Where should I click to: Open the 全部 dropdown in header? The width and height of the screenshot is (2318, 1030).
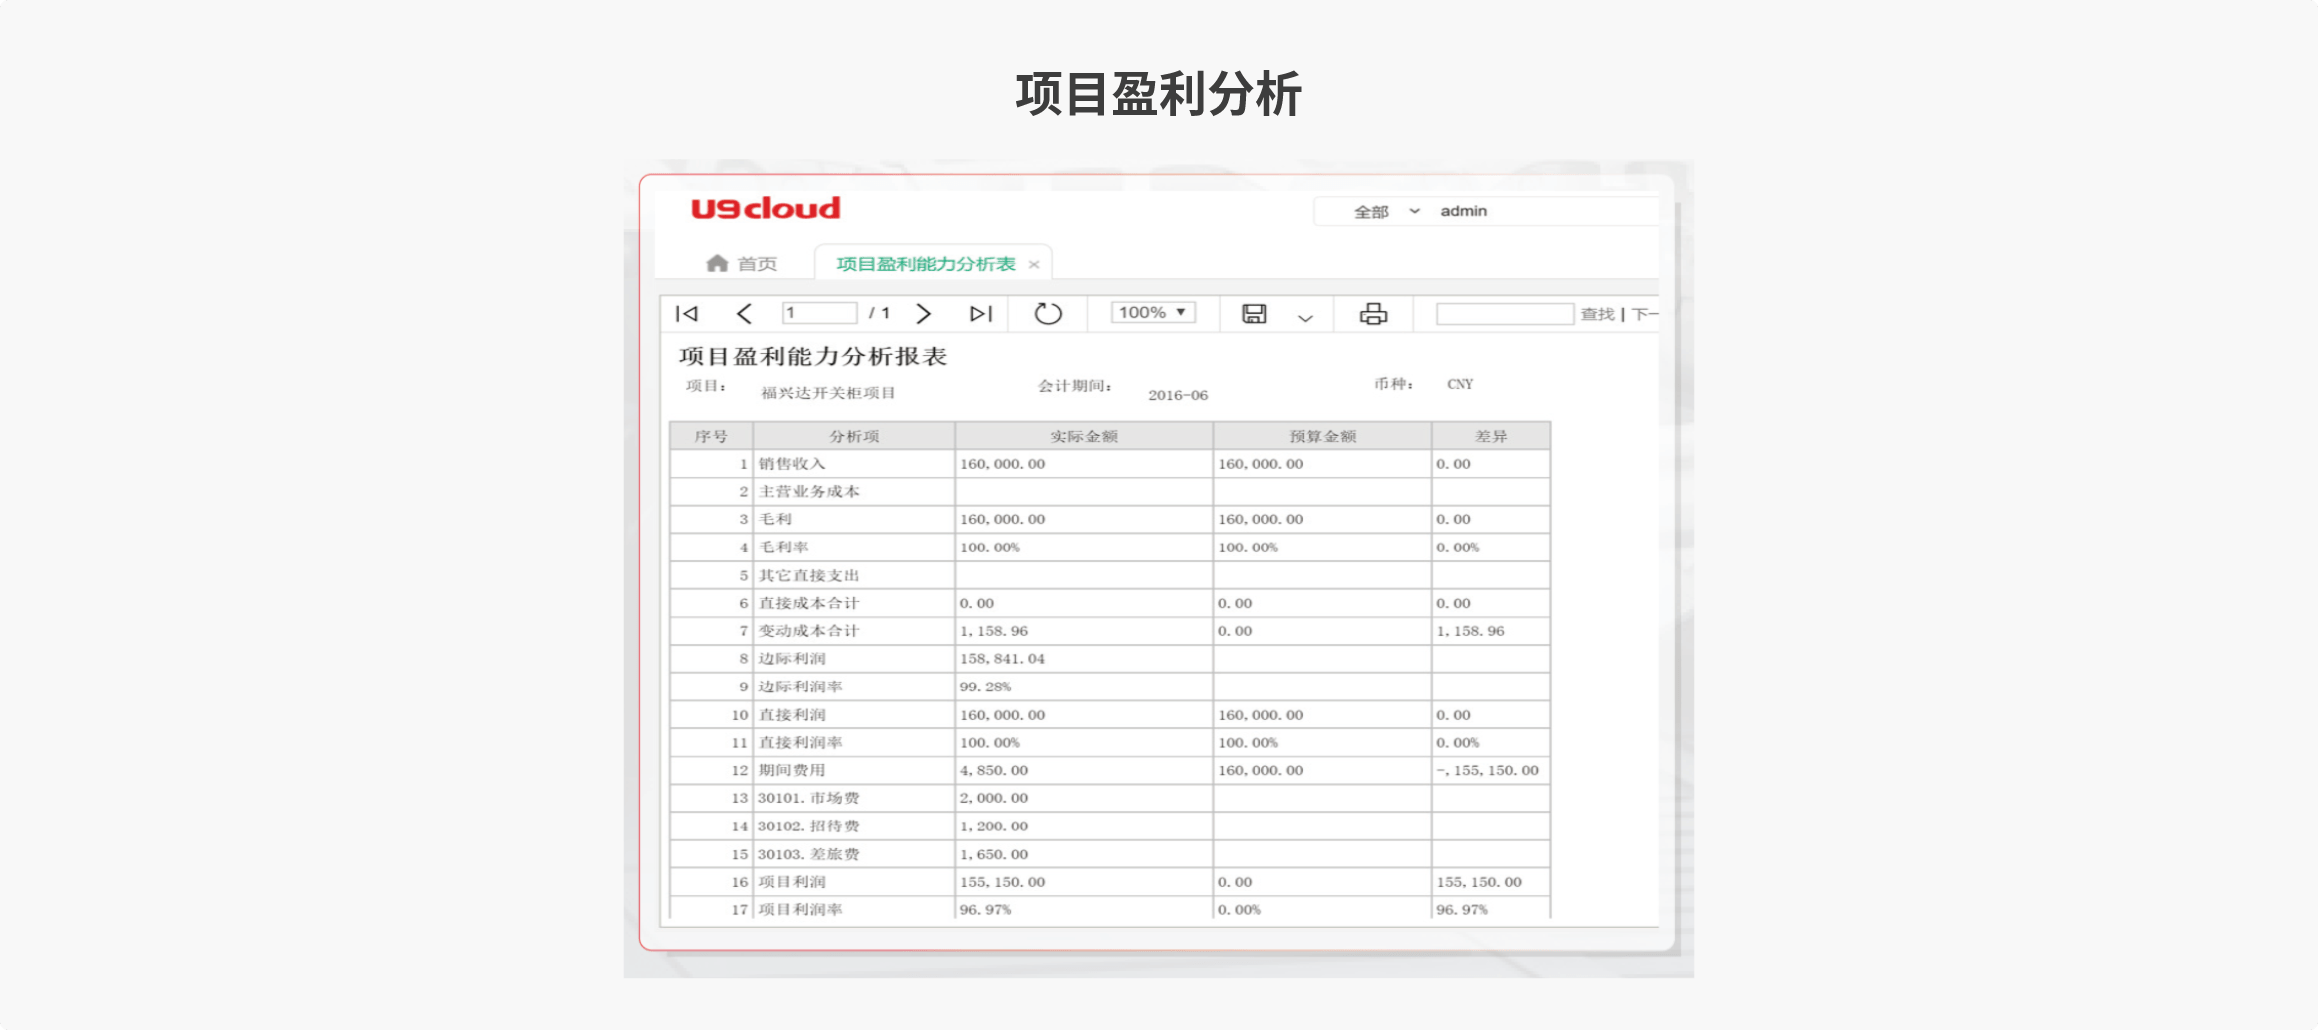pos(1385,212)
